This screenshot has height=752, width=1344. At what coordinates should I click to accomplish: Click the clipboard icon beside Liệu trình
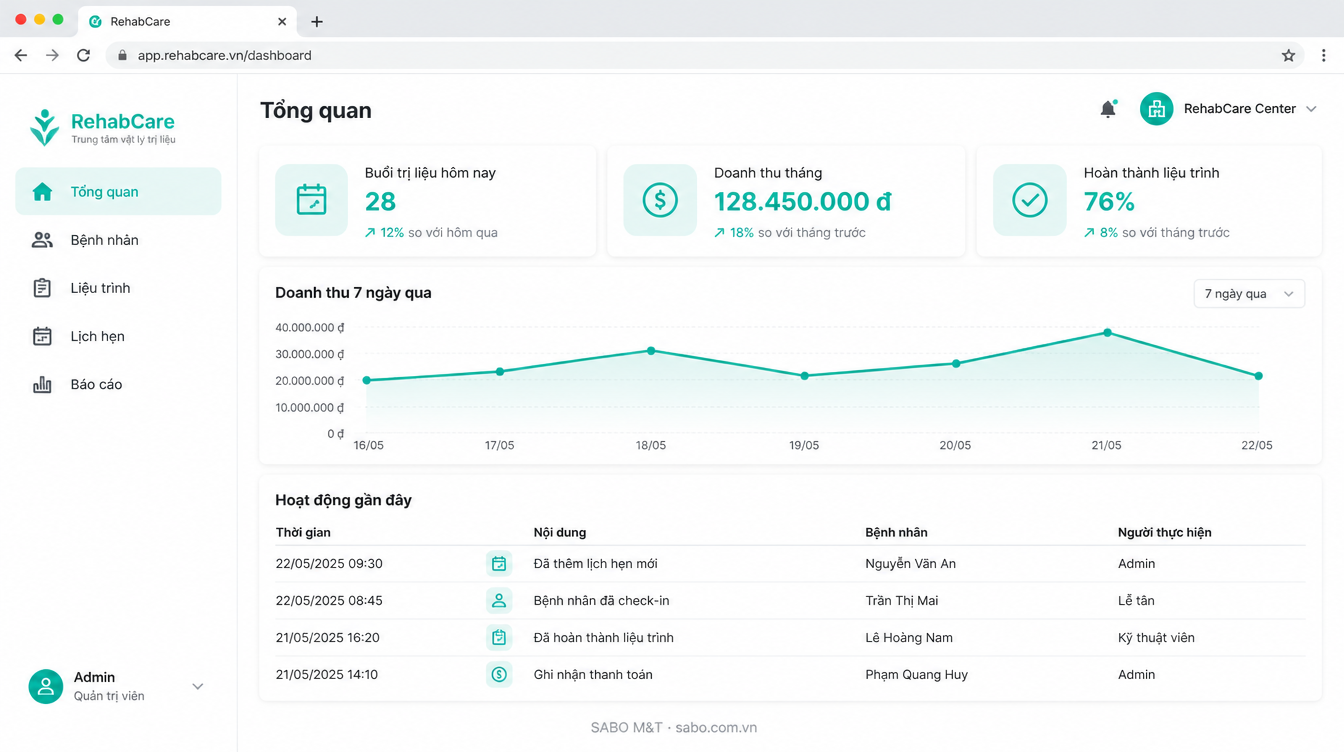click(42, 288)
